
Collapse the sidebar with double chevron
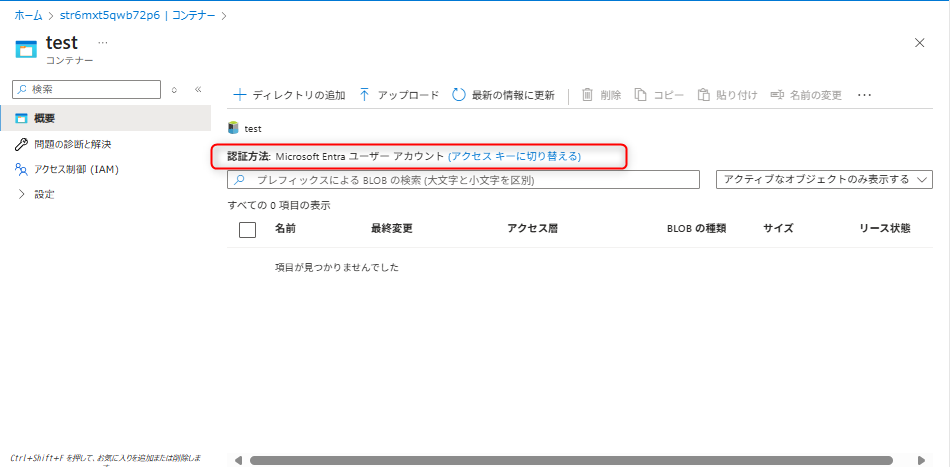point(198,90)
